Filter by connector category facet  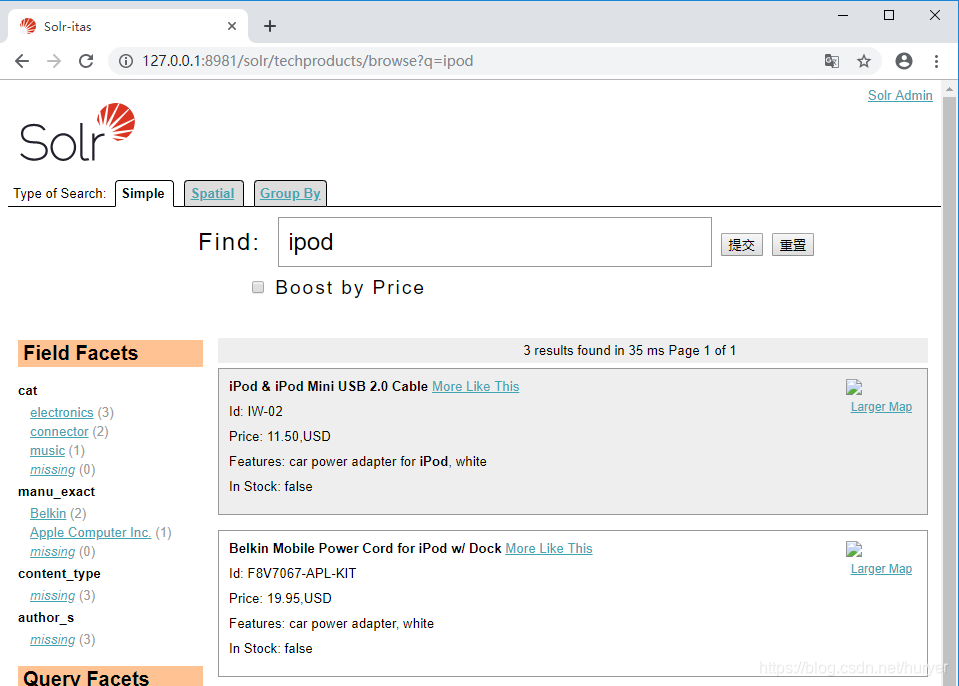coord(59,432)
